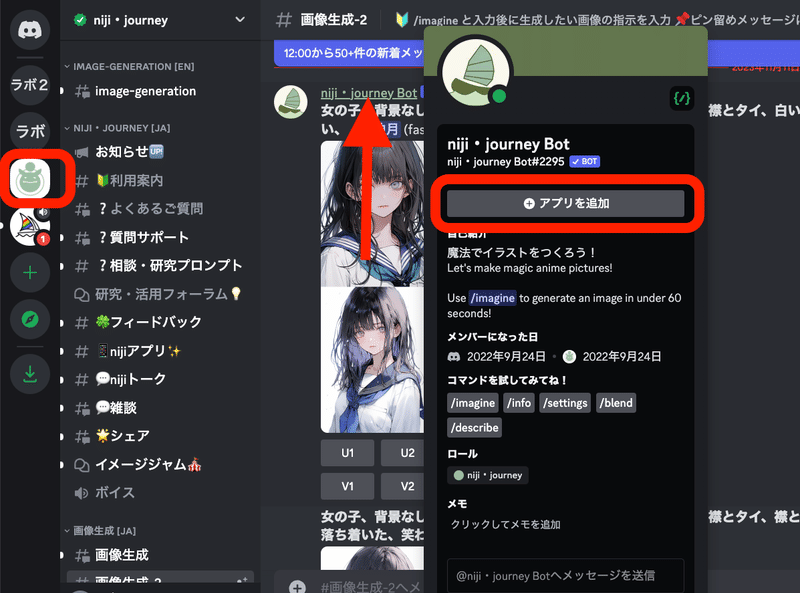The image size is (800, 593).
Task: Click the Discord join date icon
Action: click(x=454, y=356)
